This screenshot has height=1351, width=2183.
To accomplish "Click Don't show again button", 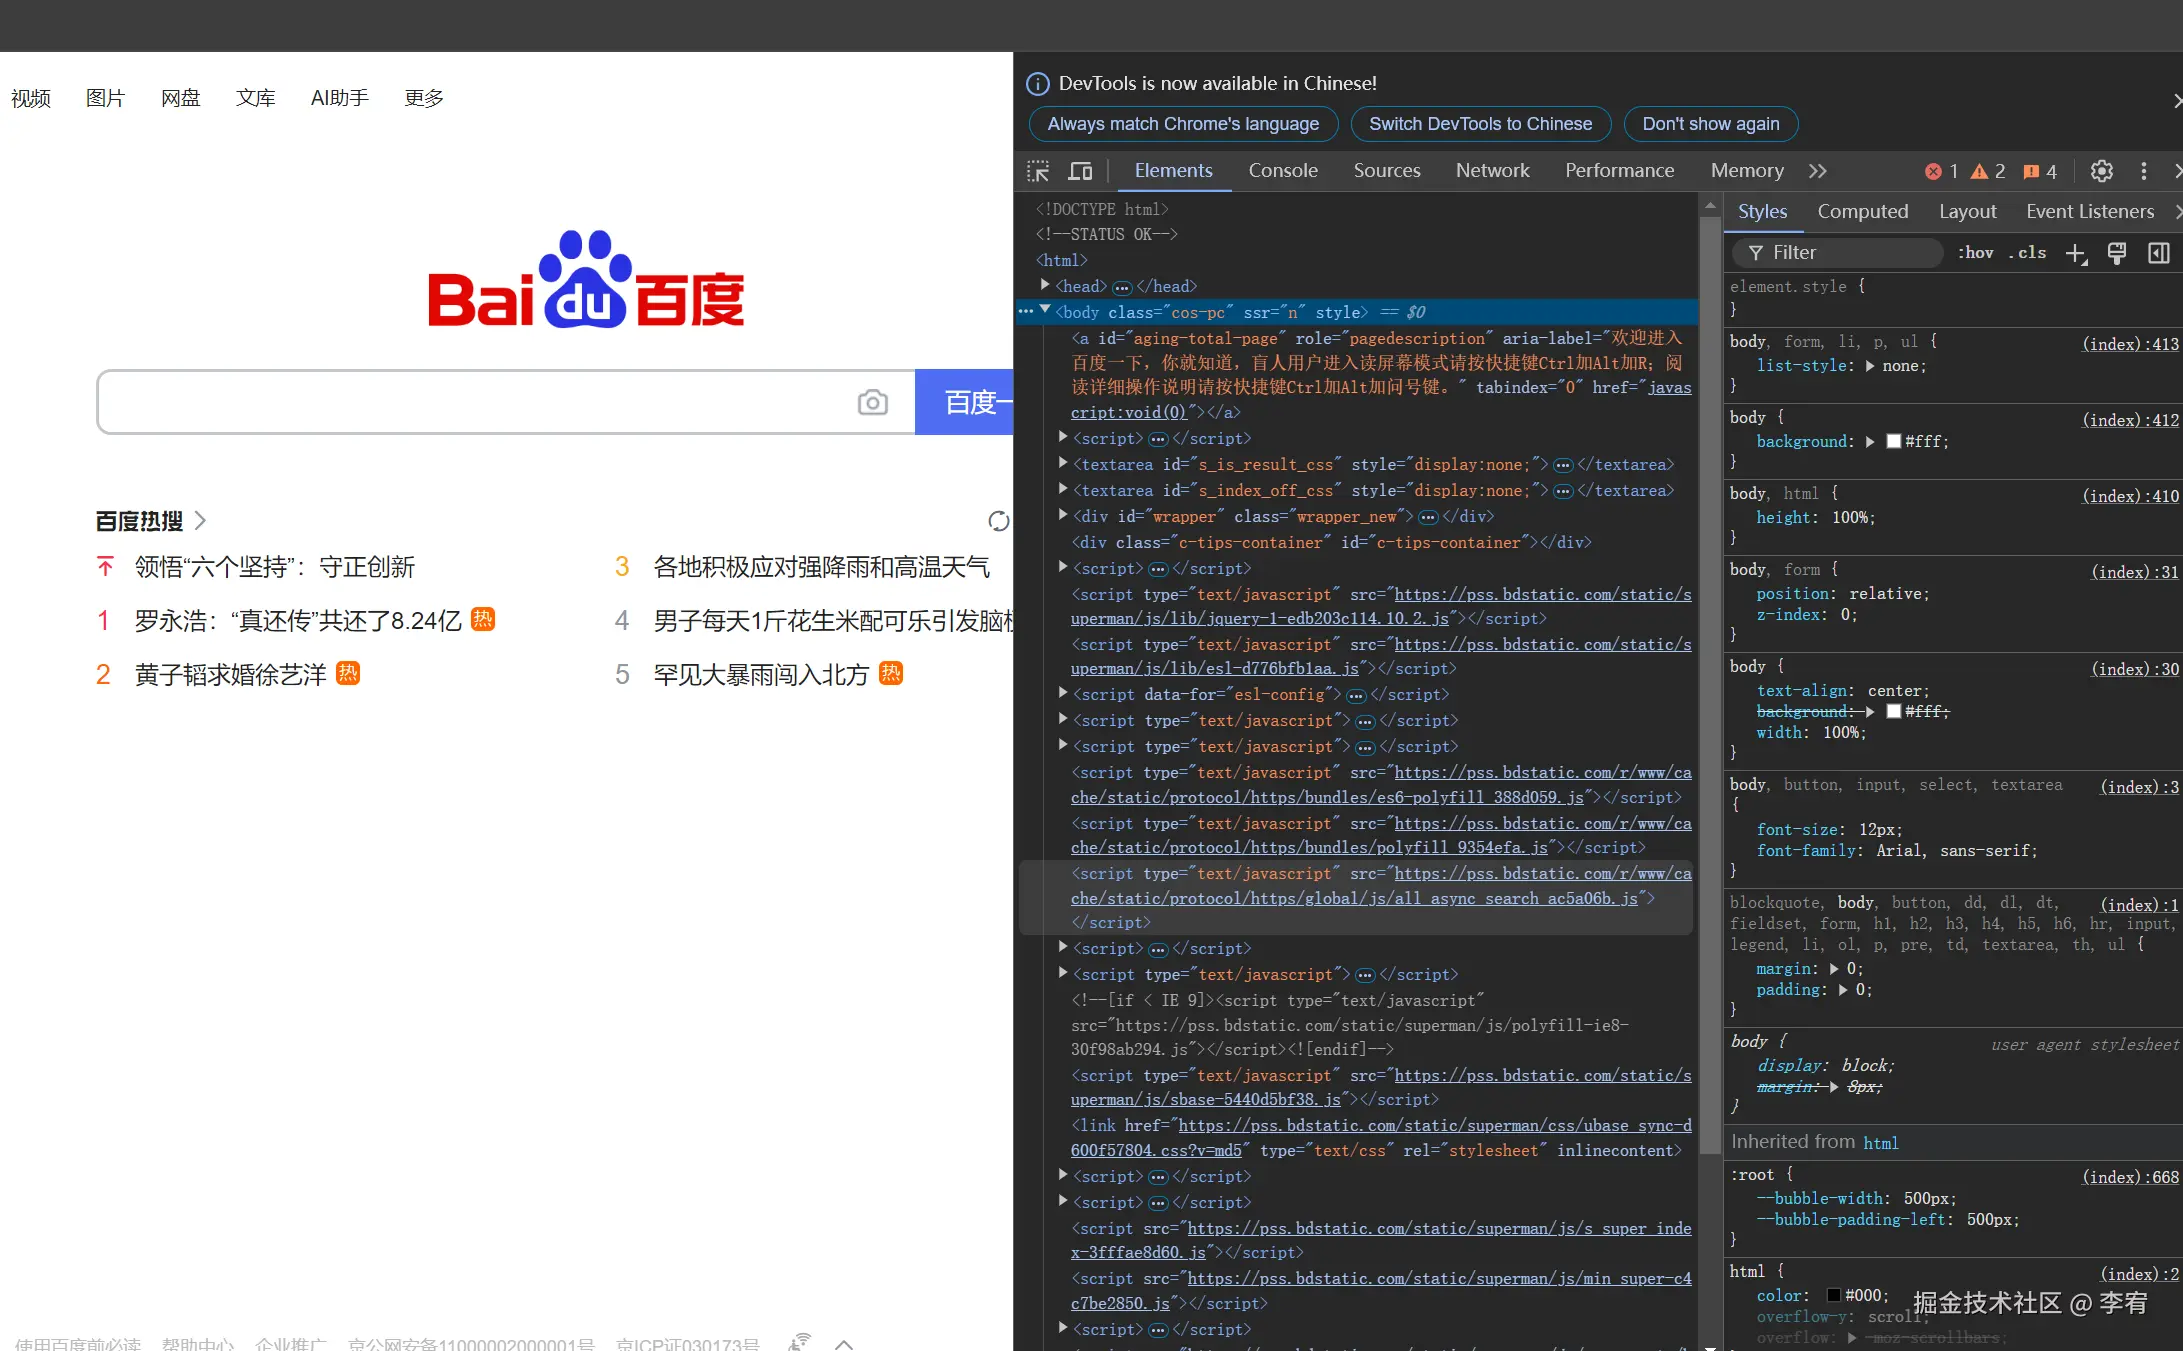I will (x=1710, y=124).
